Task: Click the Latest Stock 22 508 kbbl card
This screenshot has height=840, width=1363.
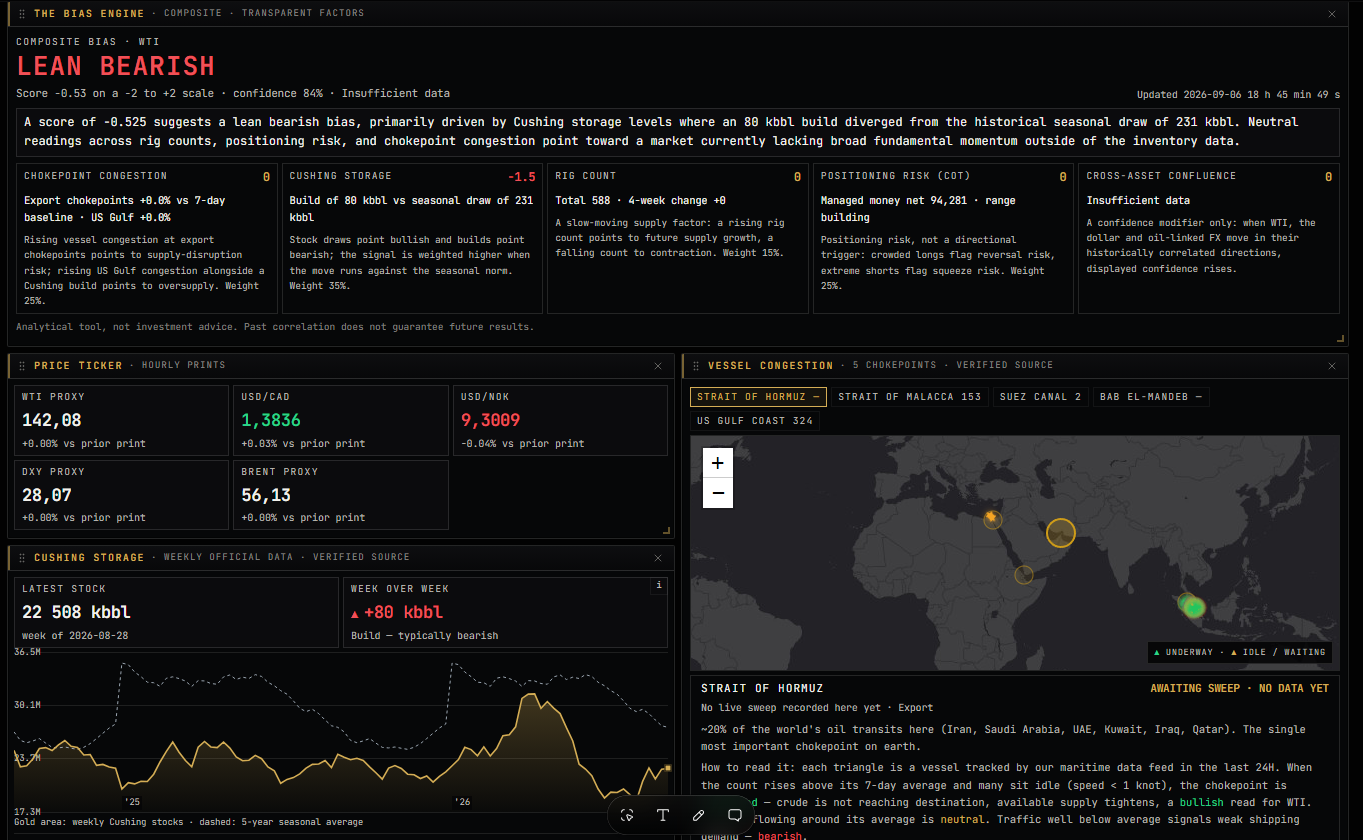Action: 176,612
